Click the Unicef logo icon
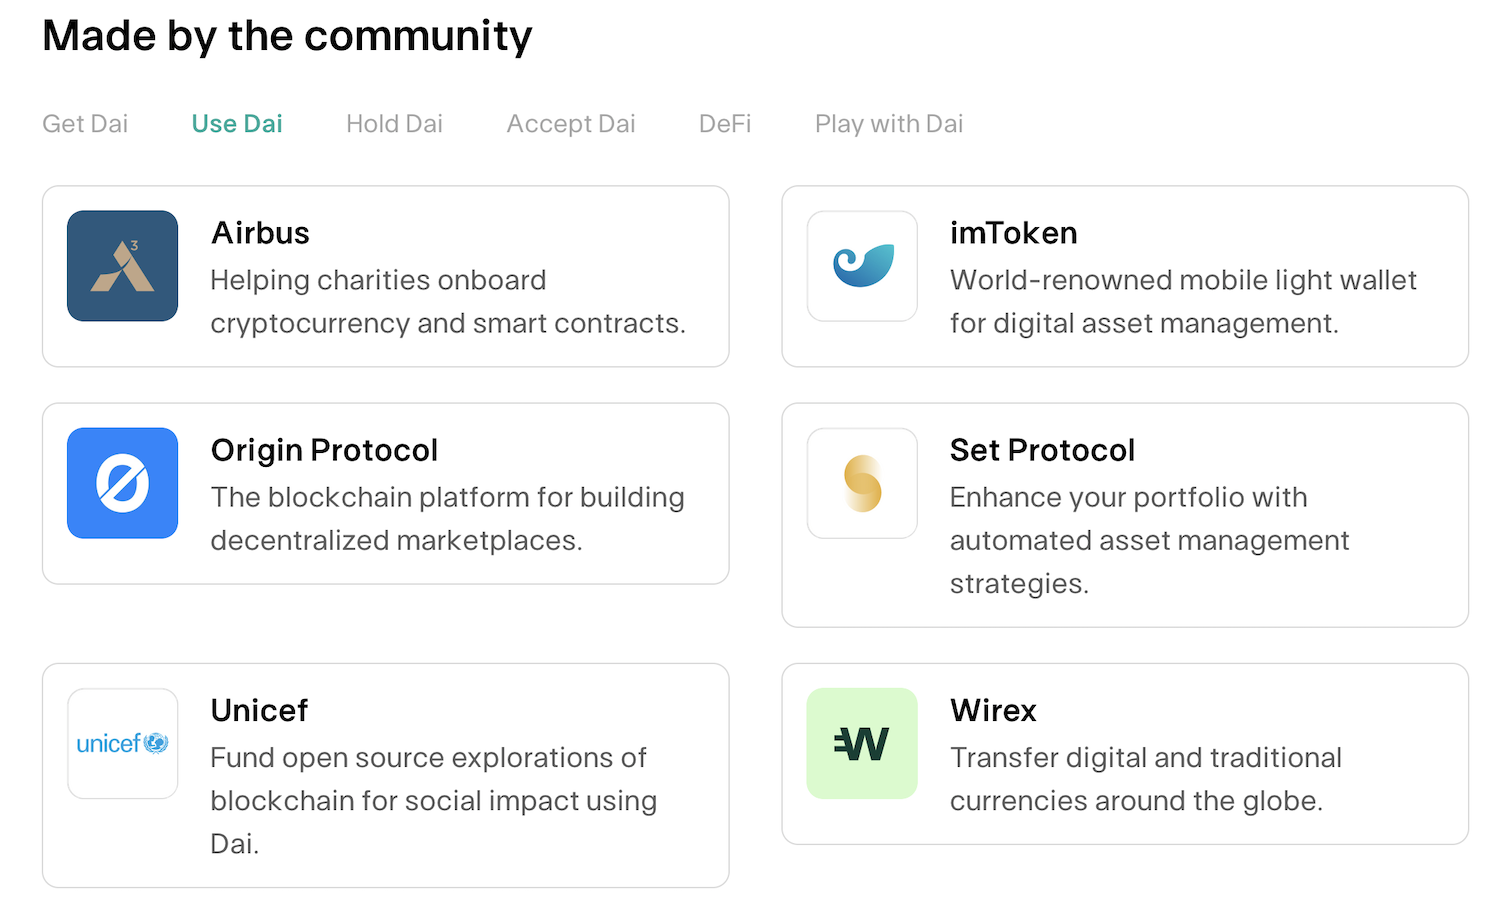This screenshot has height=898, width=1500. [123, 743]
